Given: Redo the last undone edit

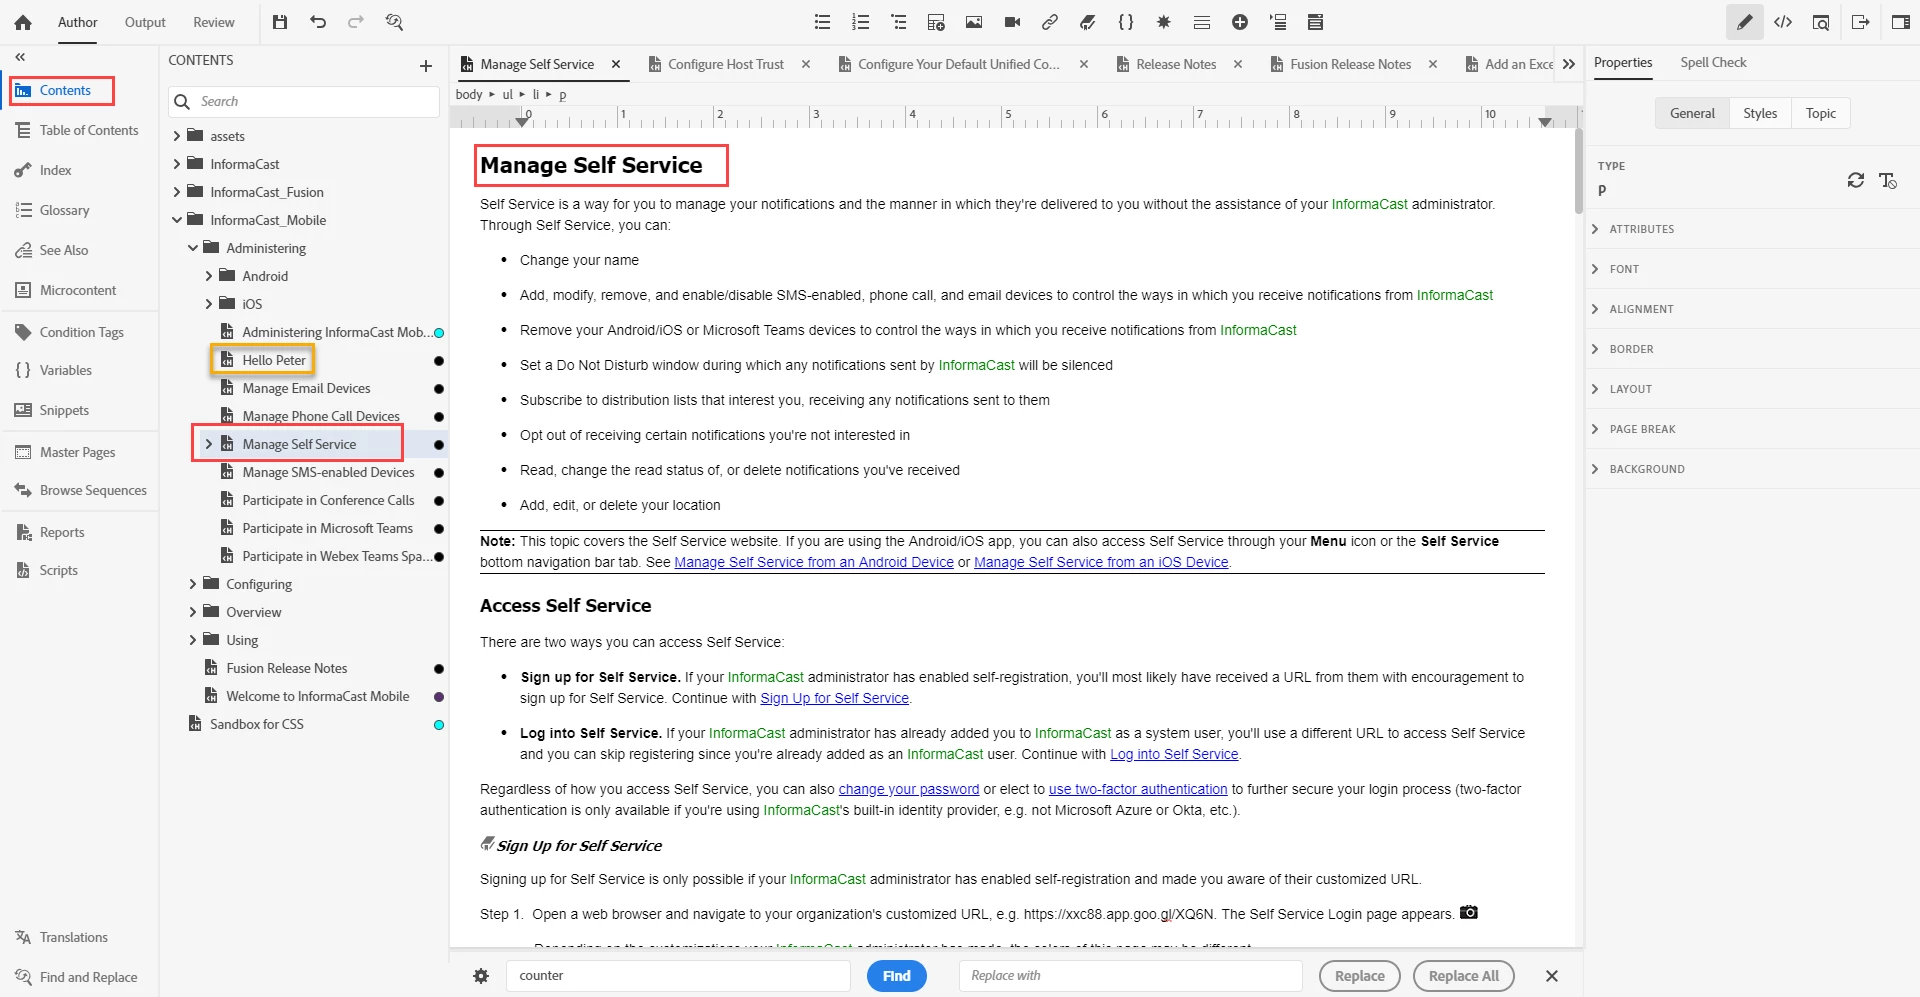Looking at the screenshot, I should coord(356,22).
